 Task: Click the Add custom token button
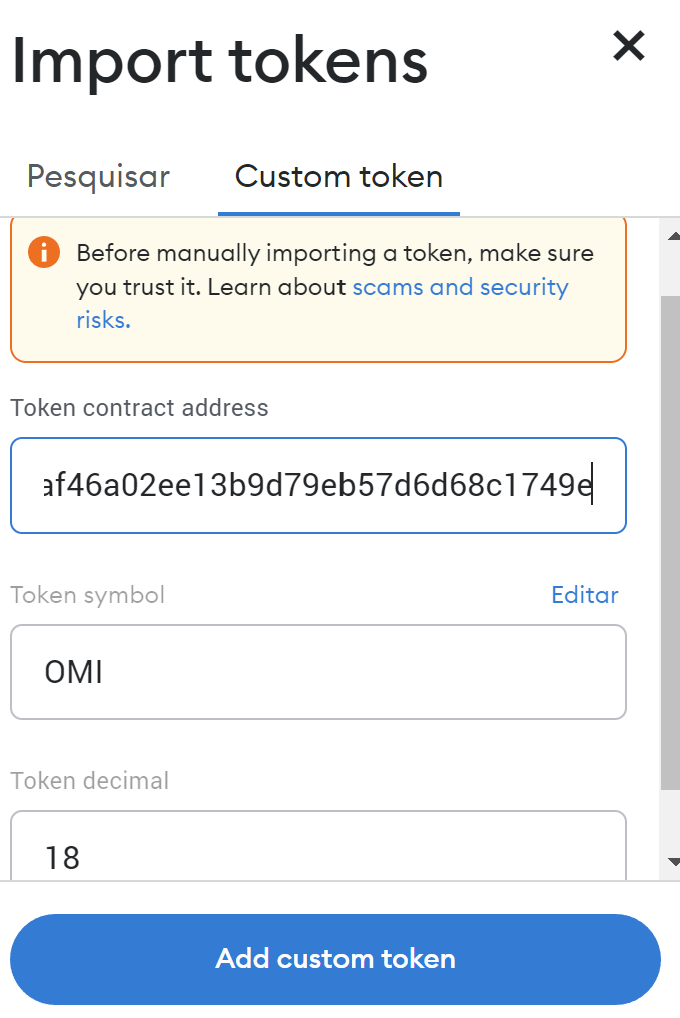pyautogui.click(x=335, y=959)
